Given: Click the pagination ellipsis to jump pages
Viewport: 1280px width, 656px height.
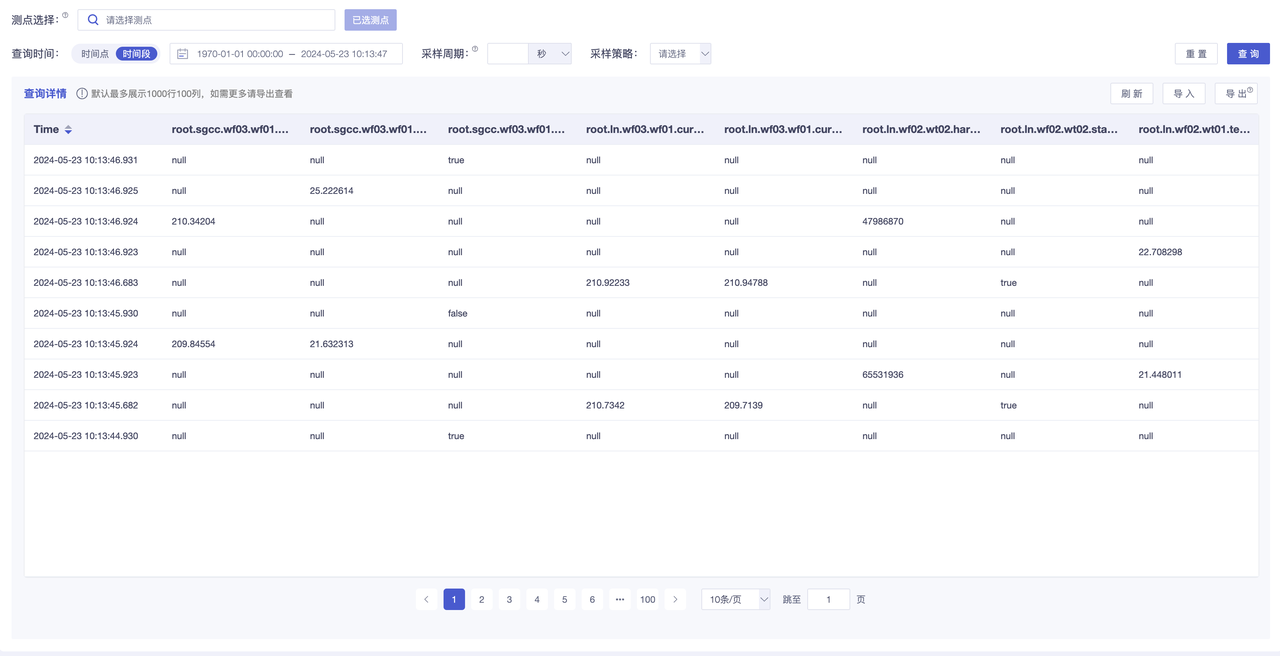Looking at the screenshot, I should 620,600.
